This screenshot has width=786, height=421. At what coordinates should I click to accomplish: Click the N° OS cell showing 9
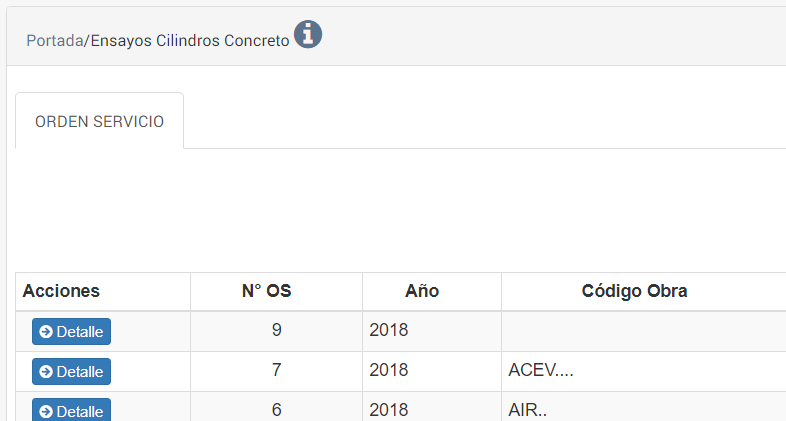276,330
